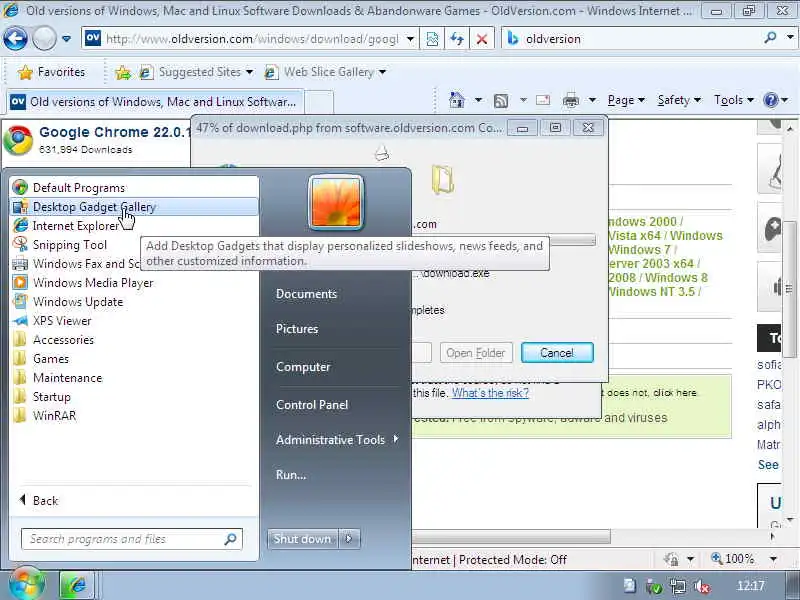
Task: Click the What's the risk? link
Action: click(490, 393)
